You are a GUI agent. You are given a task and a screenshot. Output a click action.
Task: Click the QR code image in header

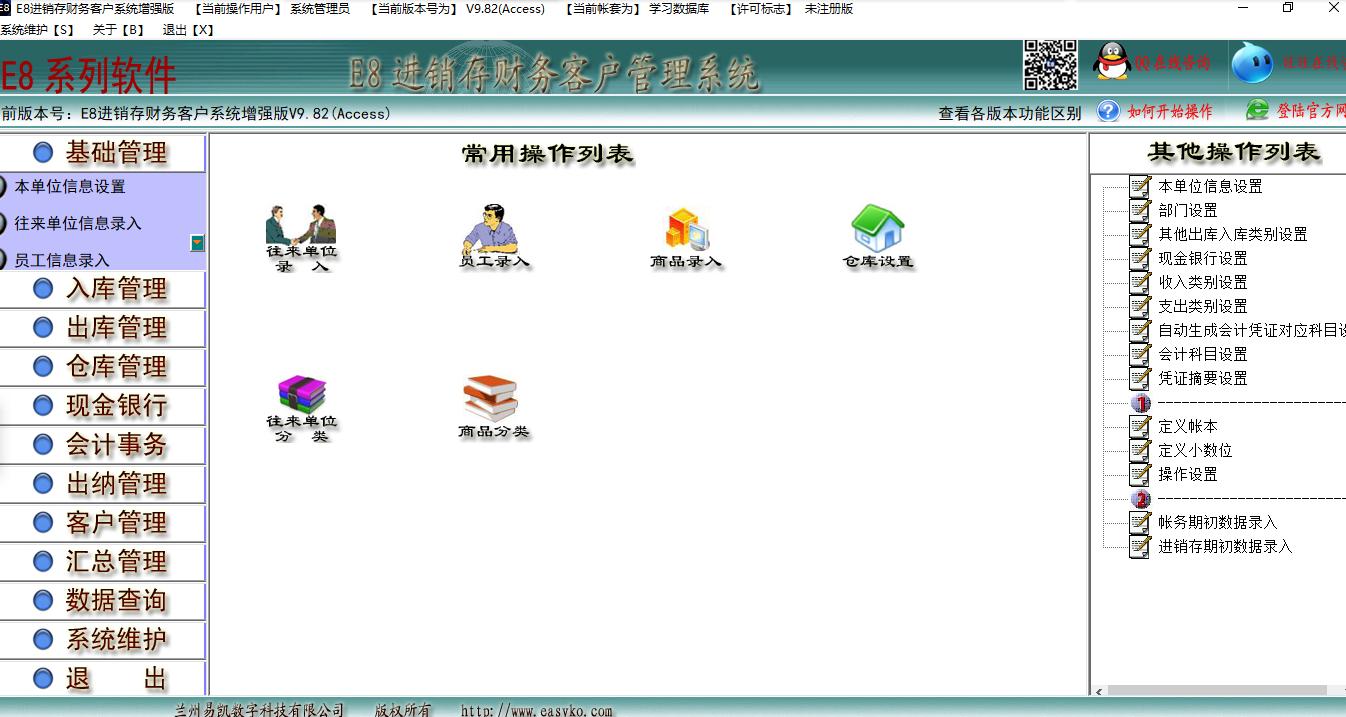coord(1049,65)
